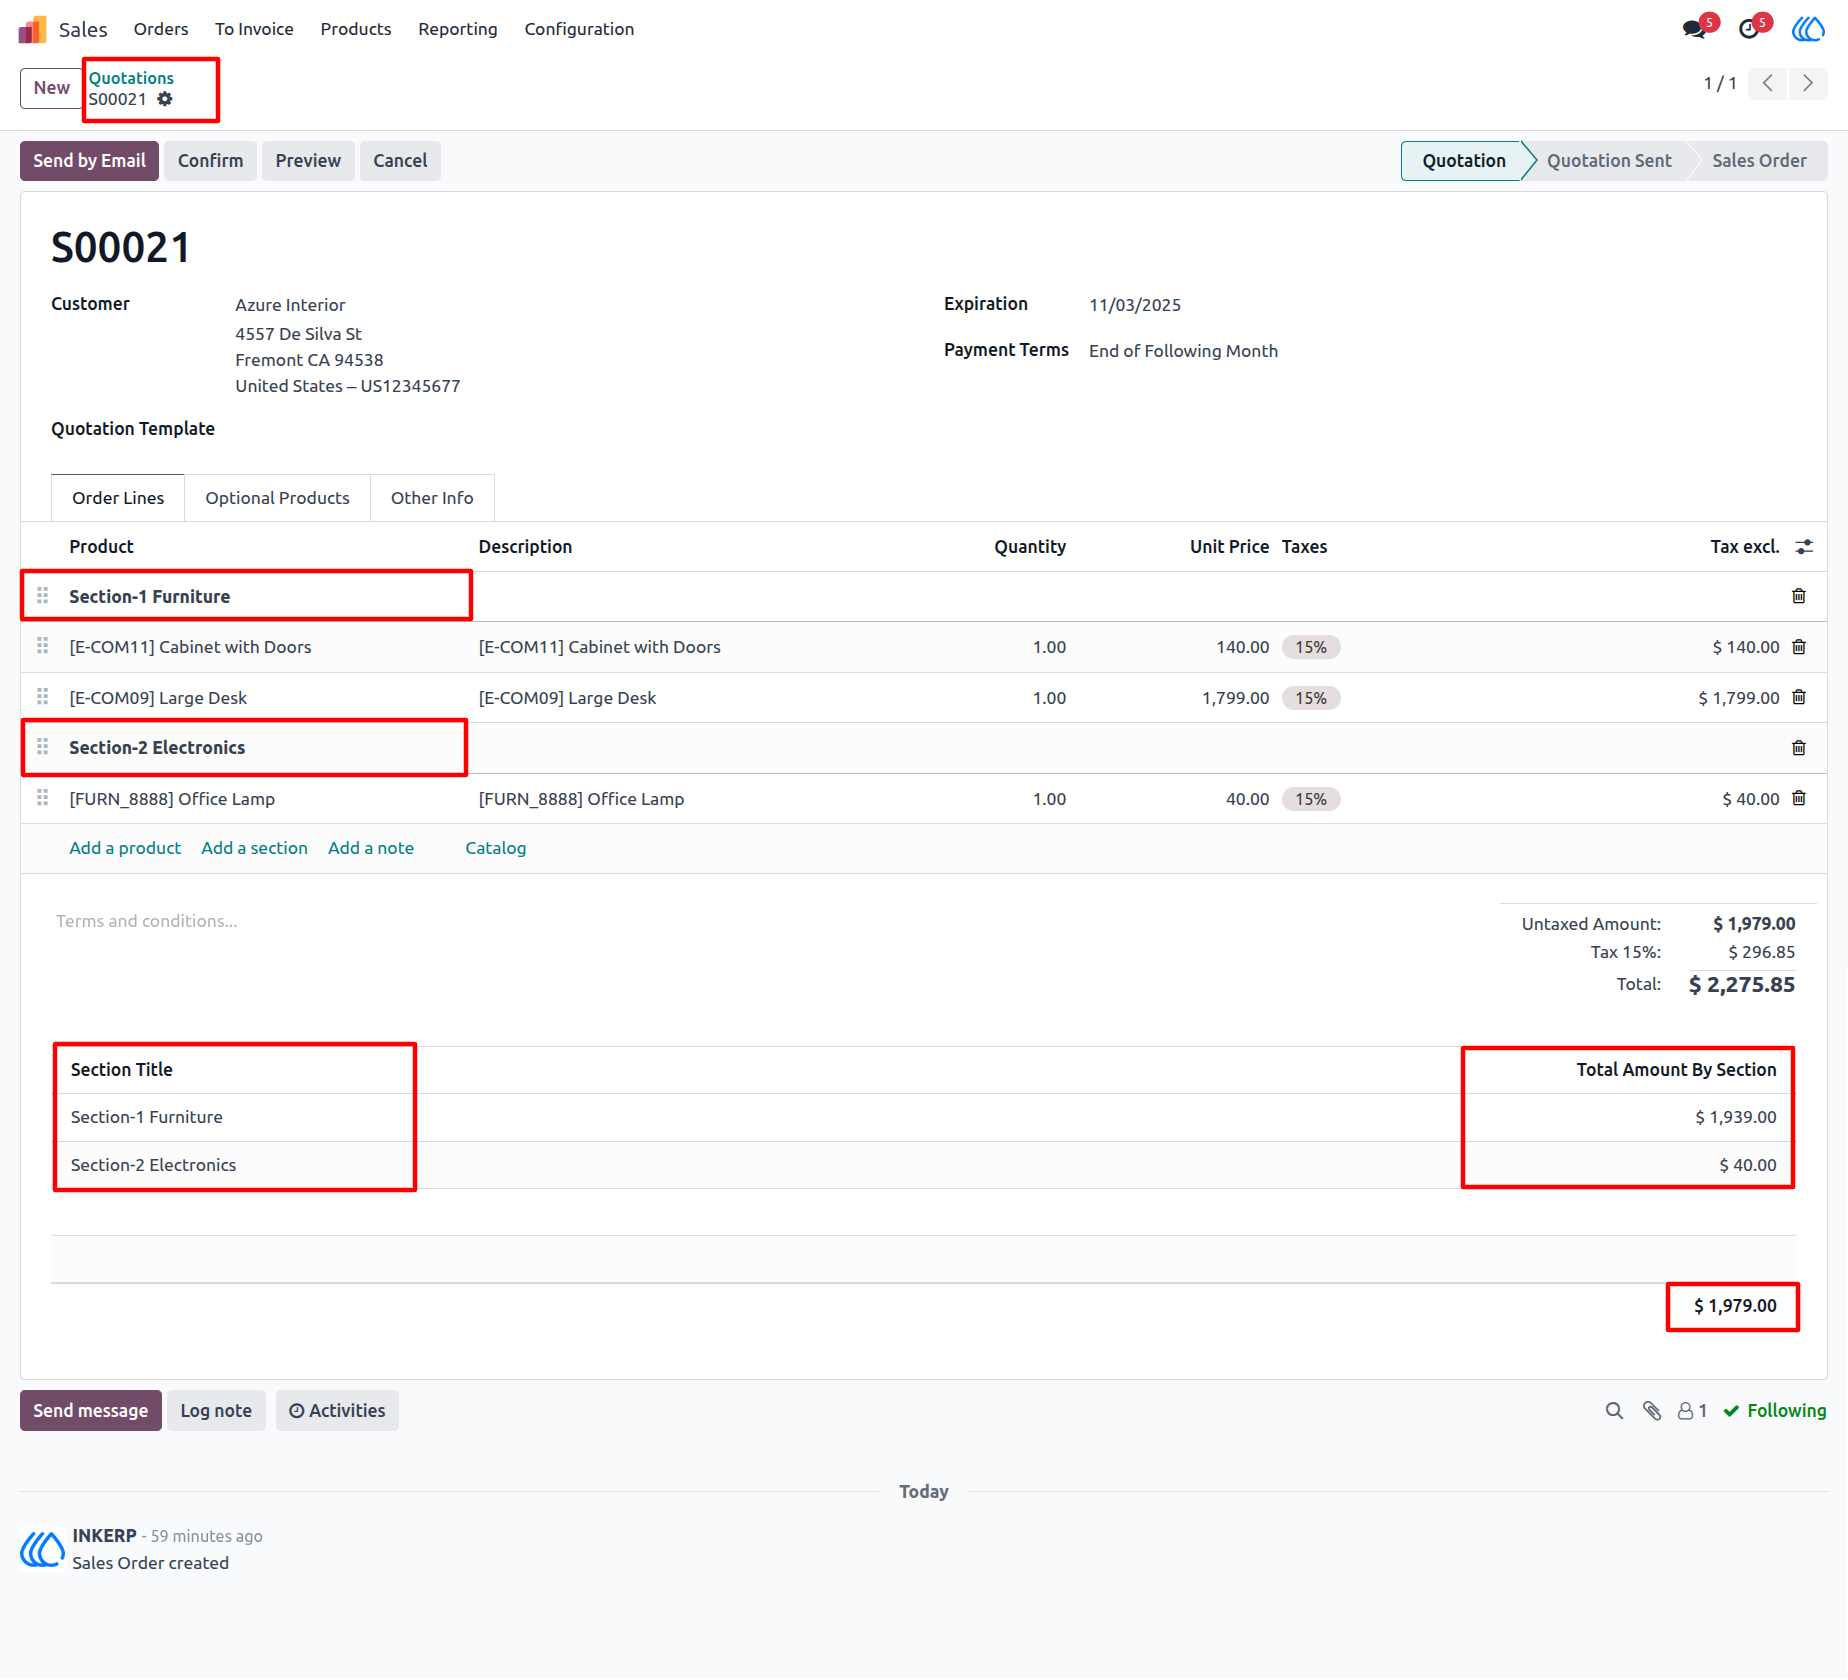Confirm the quotation

pyautogui.click(x=210, y=161)
